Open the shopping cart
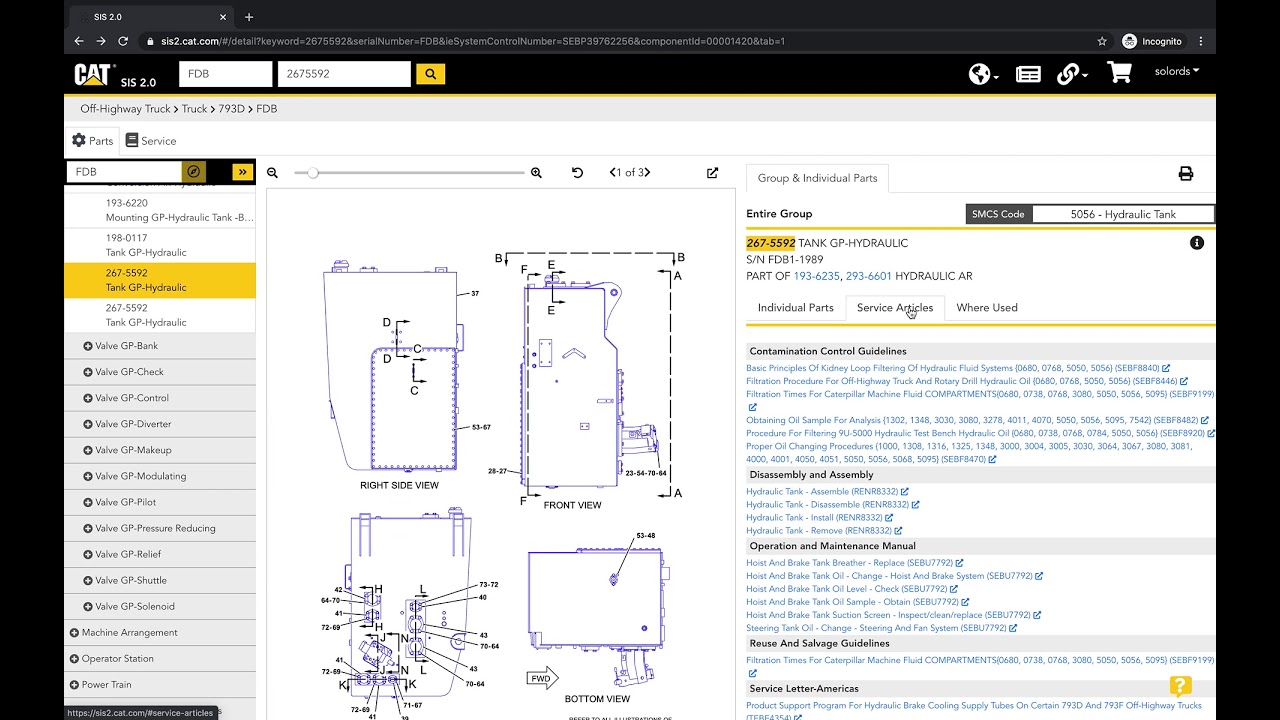The image size is (1280, 720). coord(1119,73)
